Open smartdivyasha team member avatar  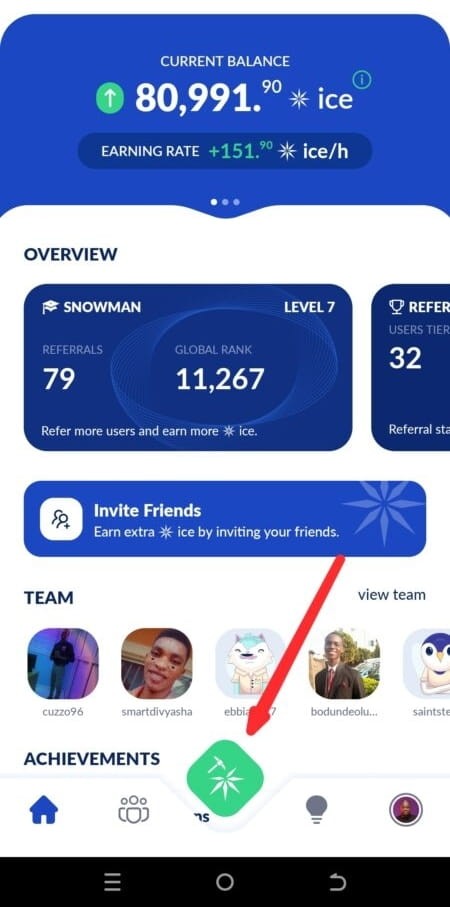click(x=157, y=663)
